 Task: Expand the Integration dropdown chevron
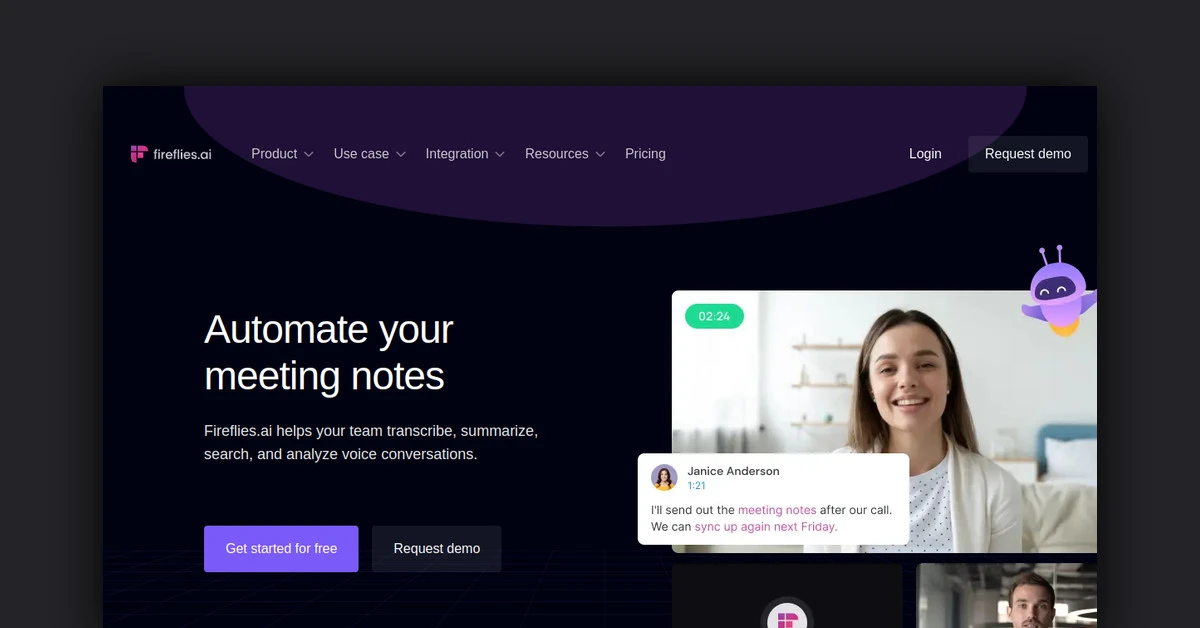coord(500,155)
